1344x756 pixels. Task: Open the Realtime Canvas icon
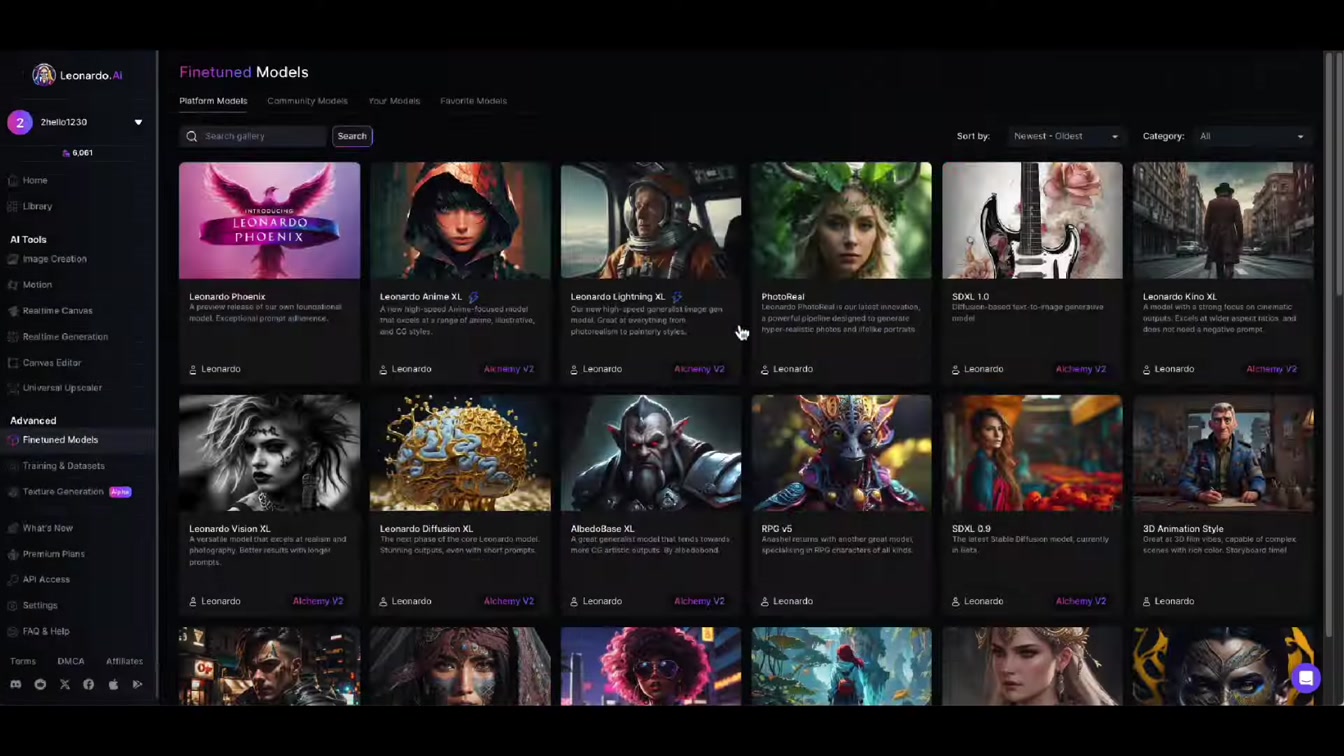(13, 311)
